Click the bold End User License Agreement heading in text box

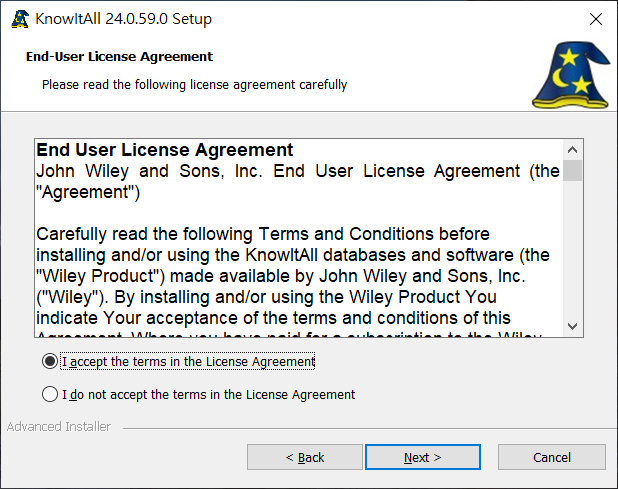165,150
